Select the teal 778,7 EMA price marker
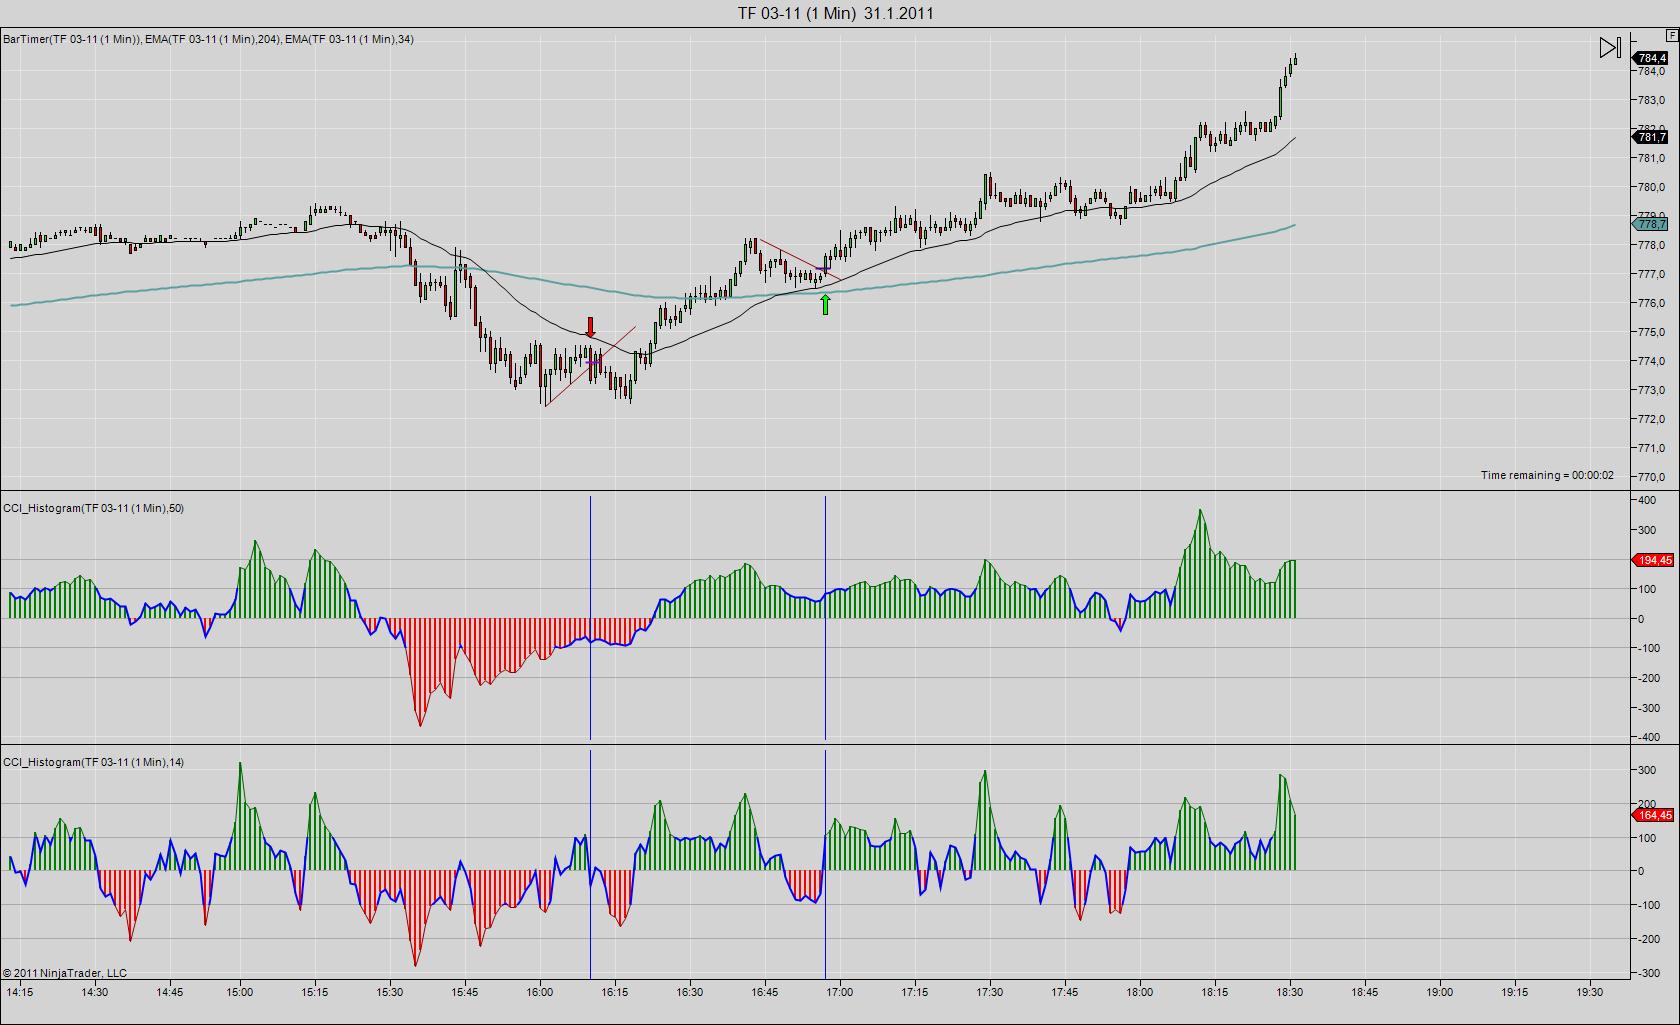The height and width of the screenshot is (1025, 1680). pyautogui.click(x=1651, y=224)
